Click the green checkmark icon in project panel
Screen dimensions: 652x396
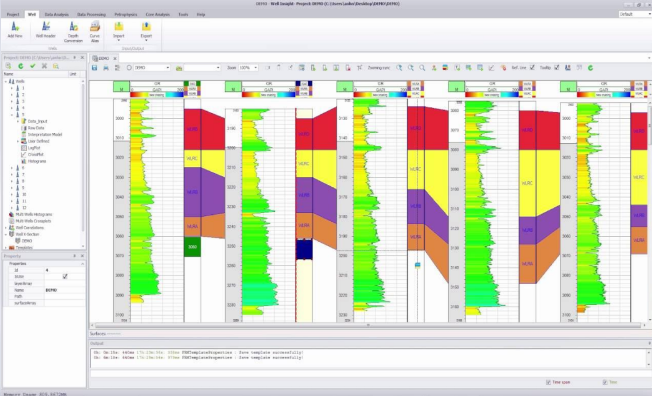pyautogui.click(x=32, y=66)
